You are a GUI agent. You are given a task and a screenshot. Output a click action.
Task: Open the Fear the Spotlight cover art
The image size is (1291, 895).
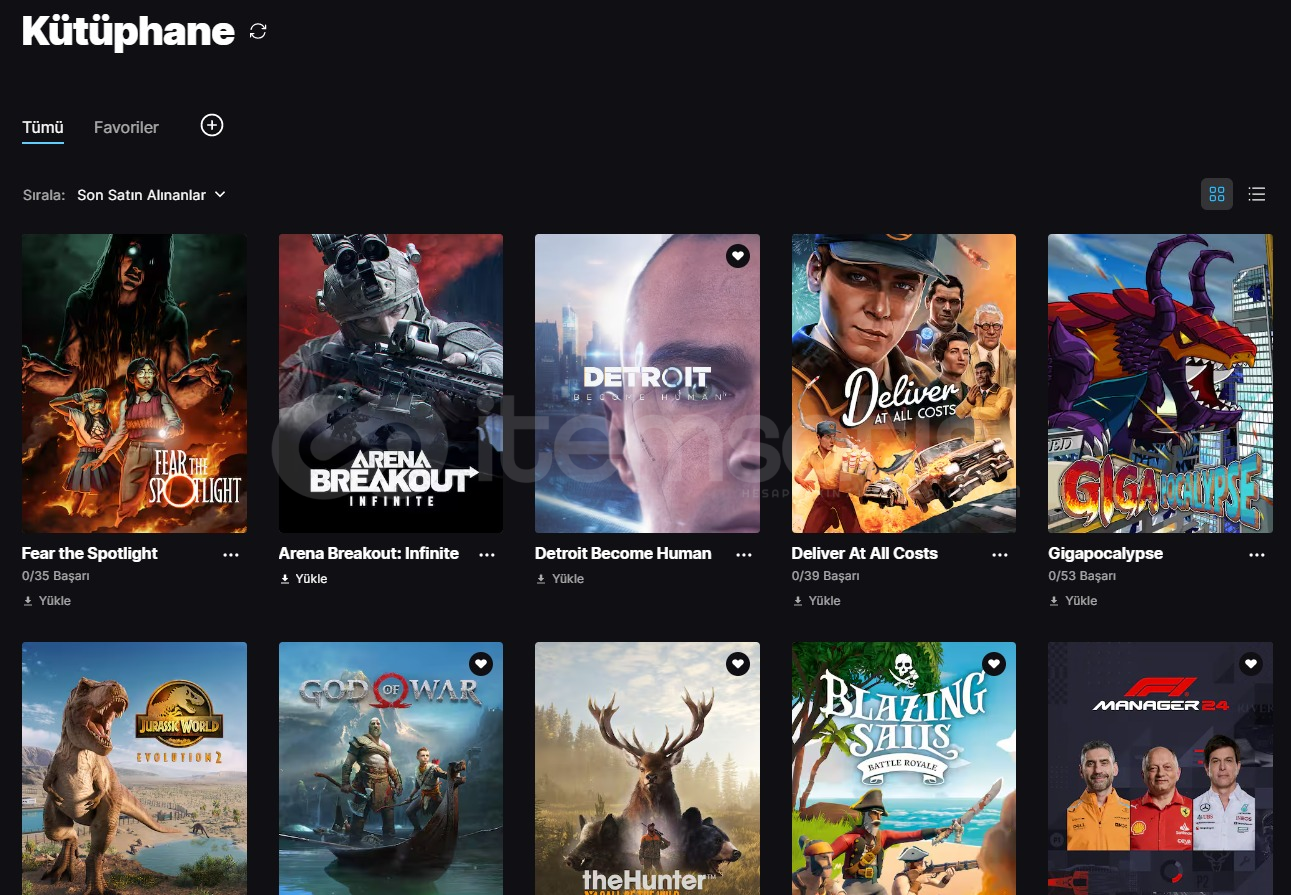pos(134,383)
